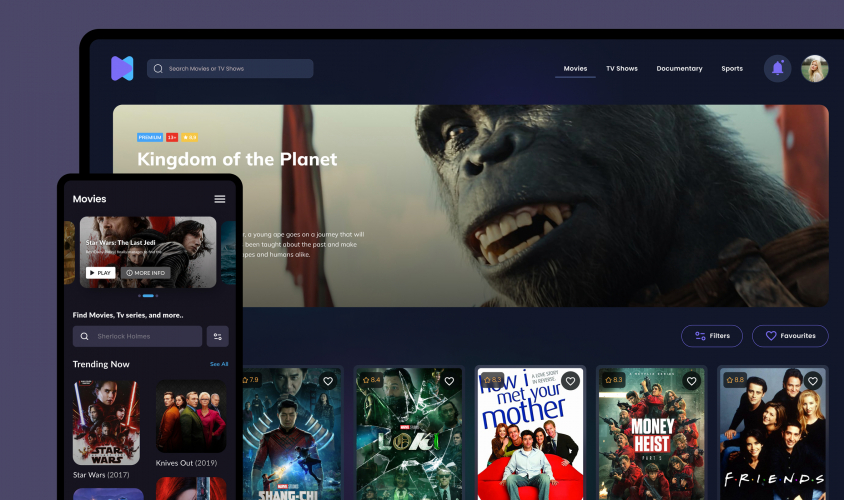Click the Find Movies, Tv series, and more.. text
This screenshot has height=500, width=844.
tap(128, 315)
